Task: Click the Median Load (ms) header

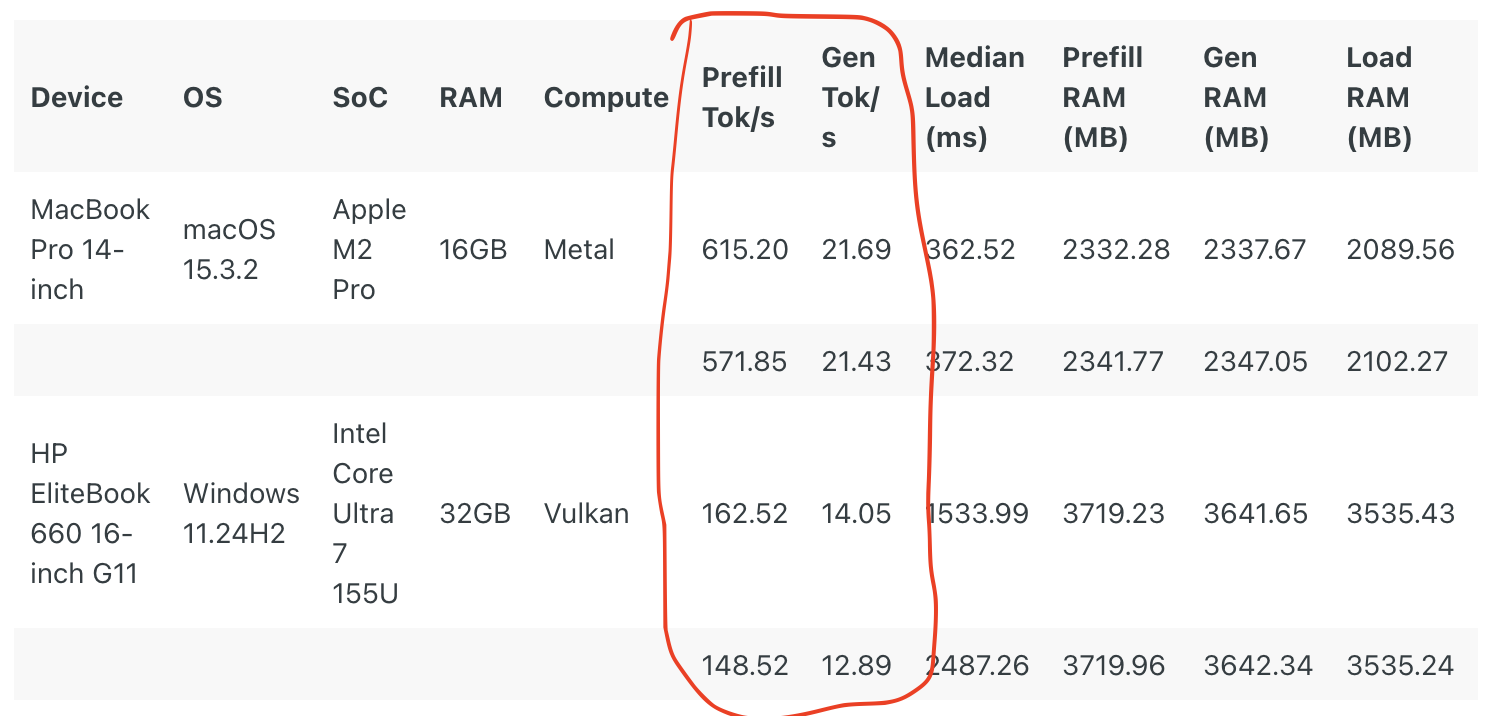Action: pos(975,98)
